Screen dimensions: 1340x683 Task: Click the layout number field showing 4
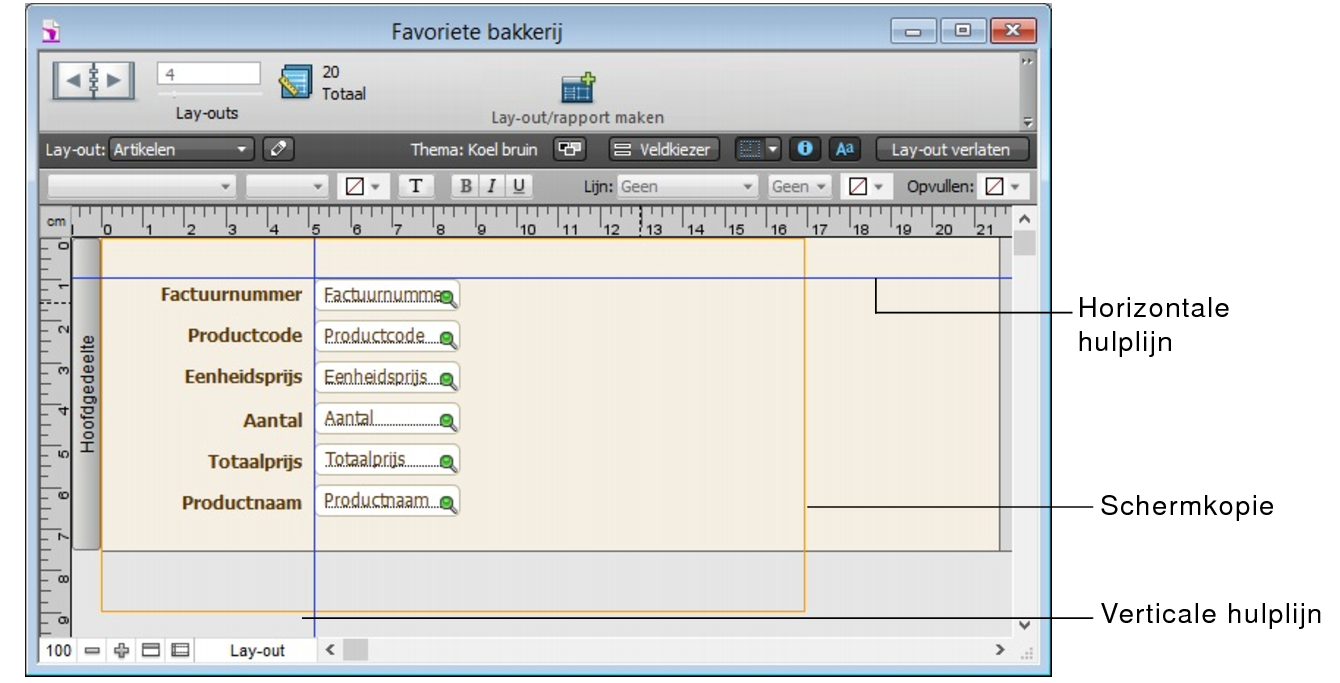click(208, 73)
